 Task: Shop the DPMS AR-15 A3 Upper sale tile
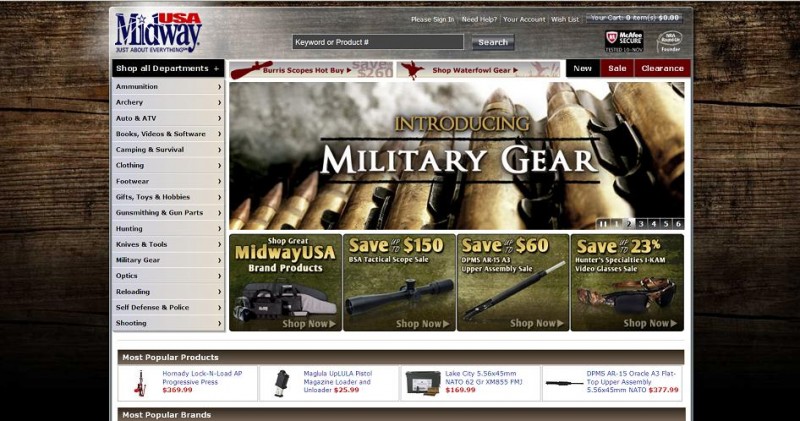[513, 283]
